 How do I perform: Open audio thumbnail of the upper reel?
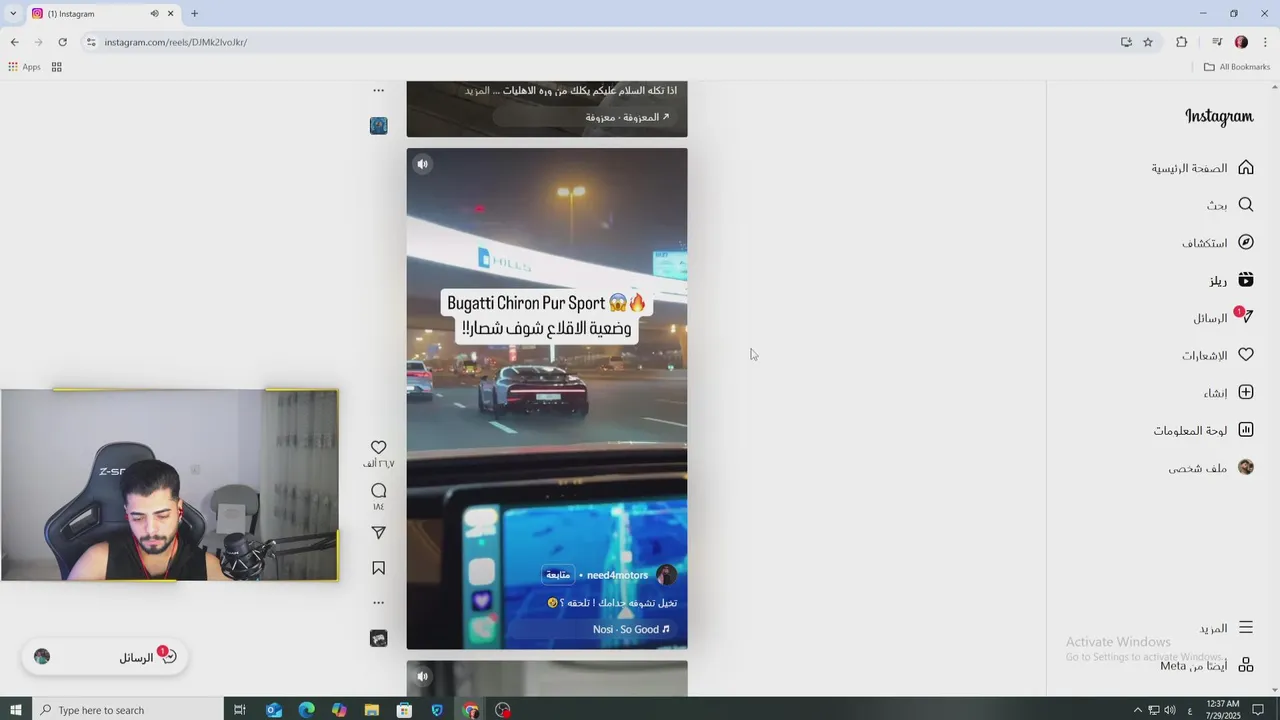pos(378,125)
